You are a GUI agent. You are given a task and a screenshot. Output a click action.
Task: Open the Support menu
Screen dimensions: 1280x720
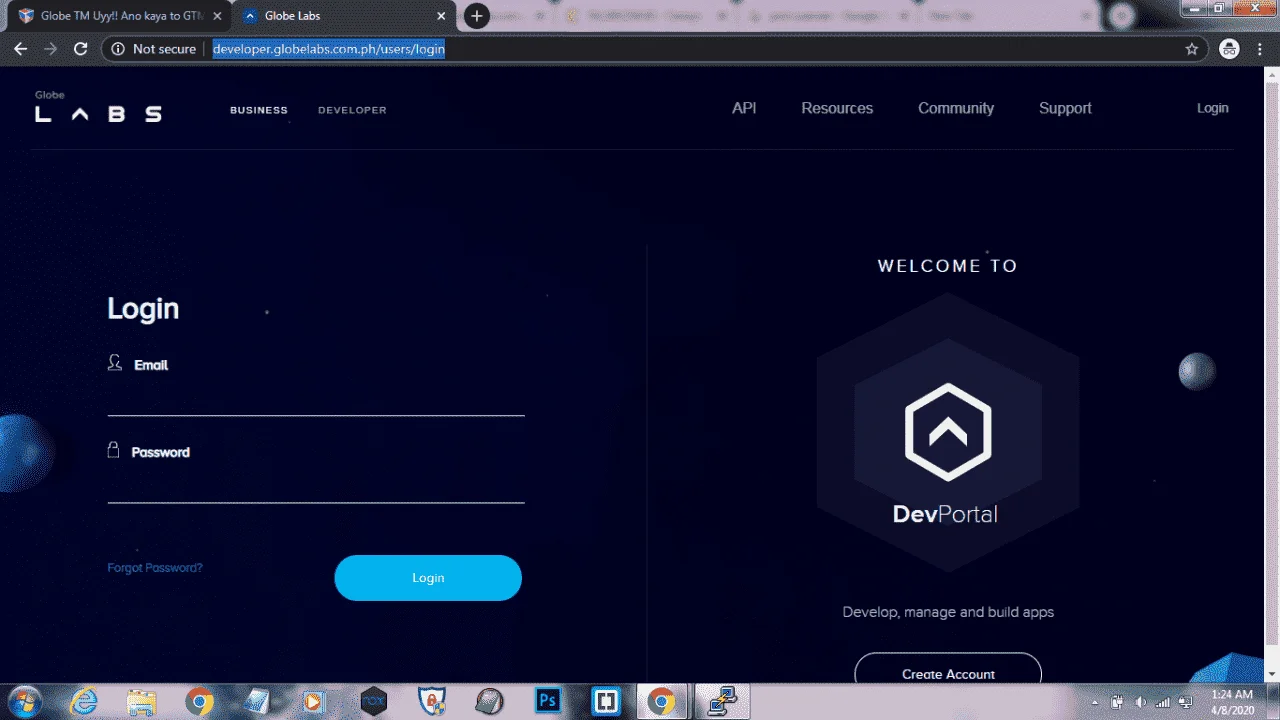pos(1065,108)
